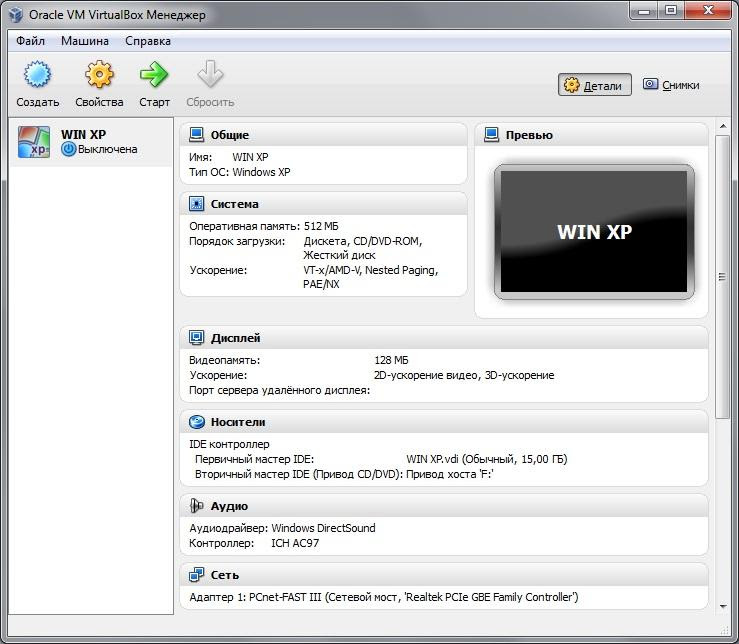Open the Справка menu
Image resolution: width=739 pixels, height=644 pixels.
tap(148, 41)
